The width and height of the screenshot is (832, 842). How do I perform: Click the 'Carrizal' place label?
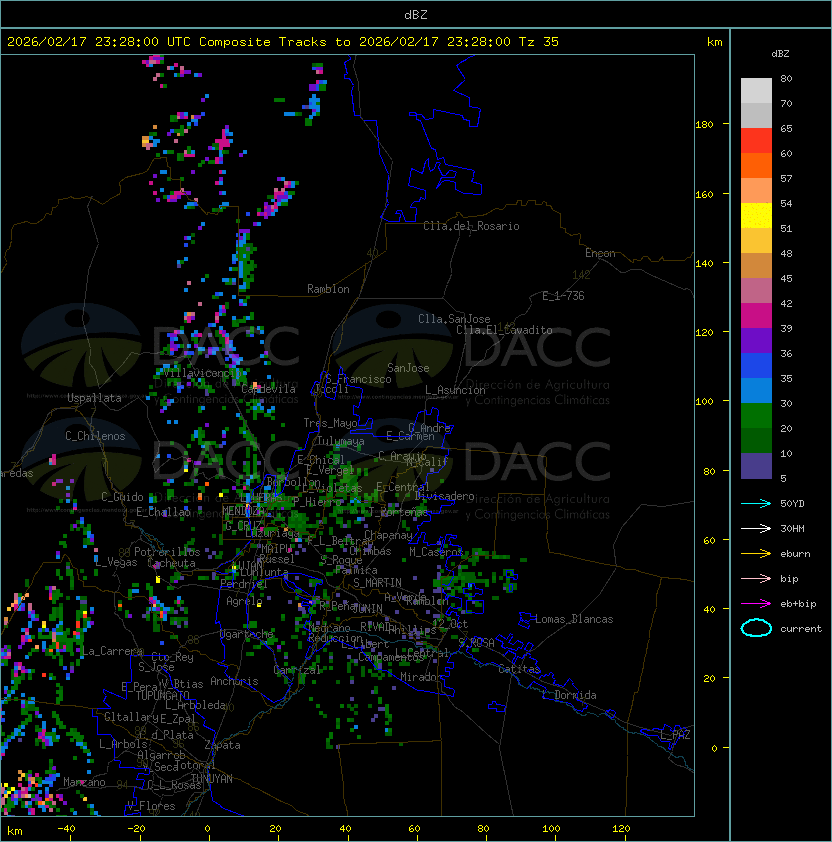(298, 670)
